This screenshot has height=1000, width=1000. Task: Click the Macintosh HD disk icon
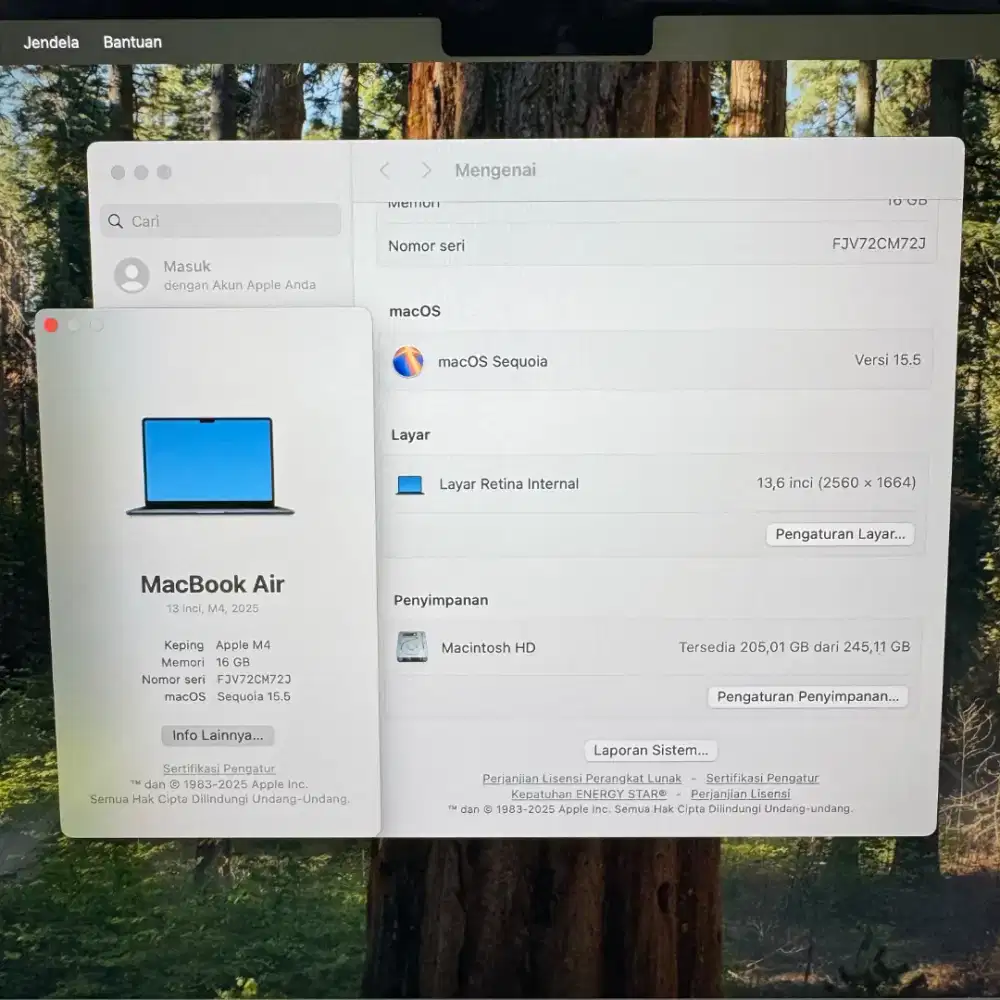point(412,647)
